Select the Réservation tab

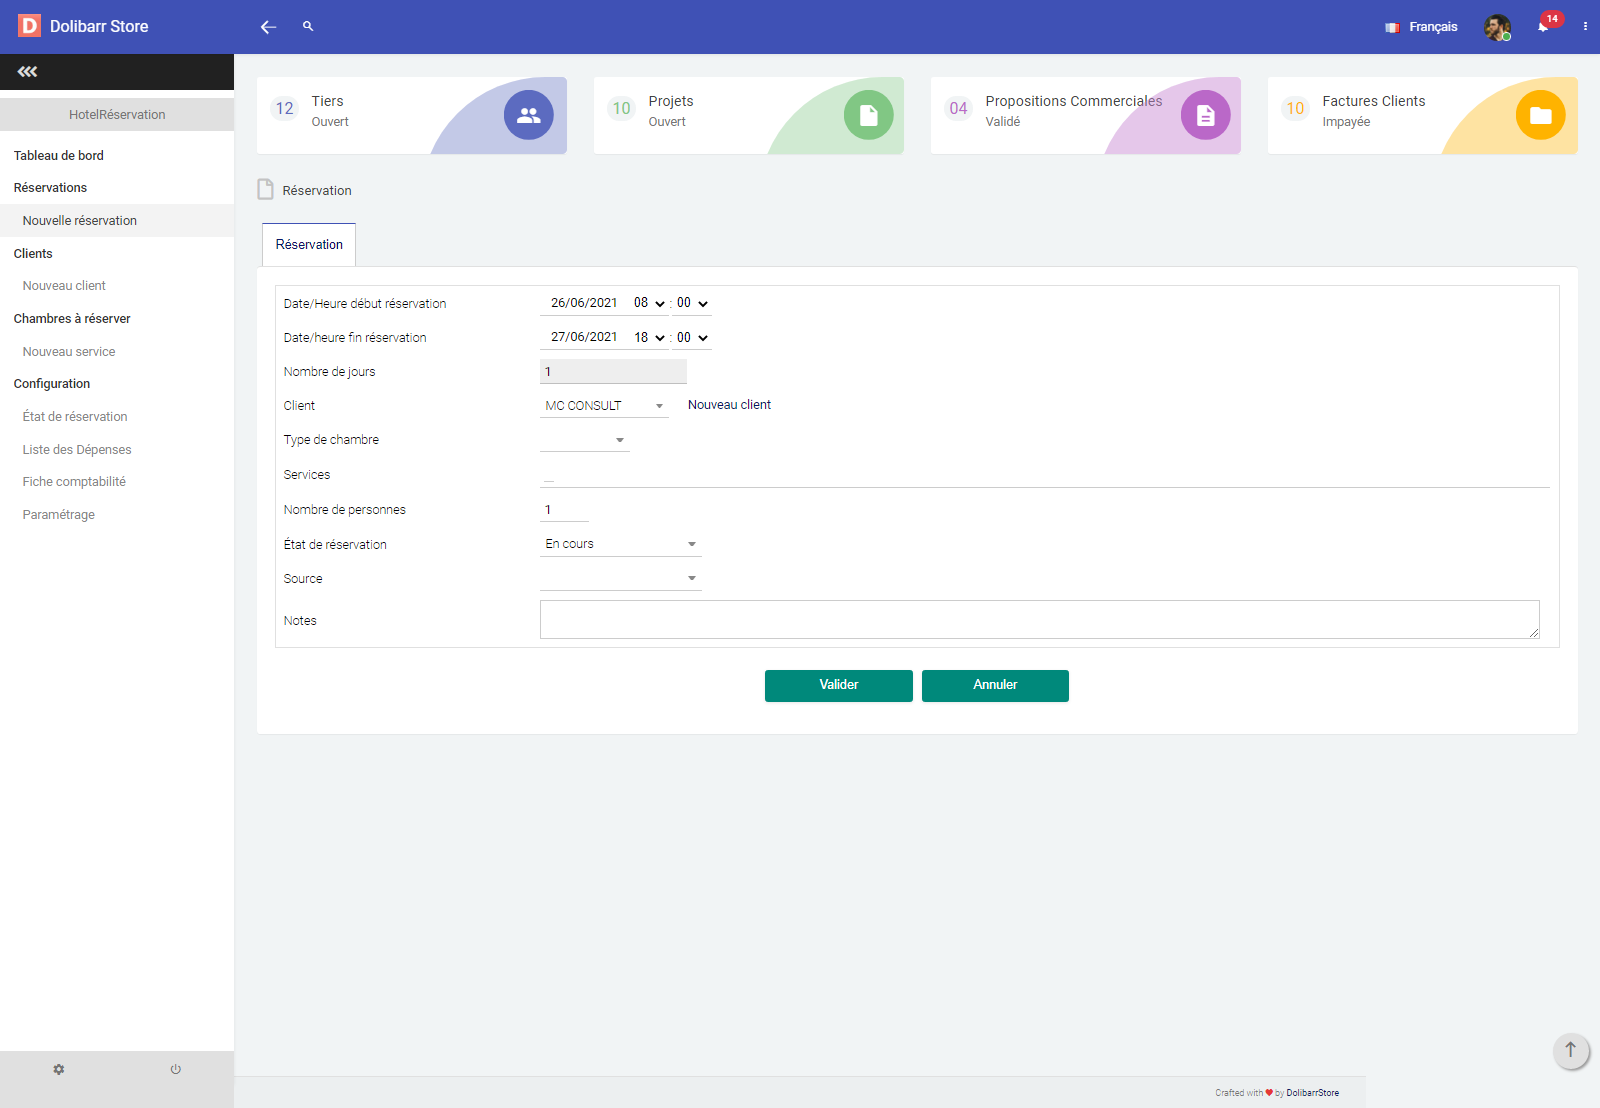[x=309, y=245]
